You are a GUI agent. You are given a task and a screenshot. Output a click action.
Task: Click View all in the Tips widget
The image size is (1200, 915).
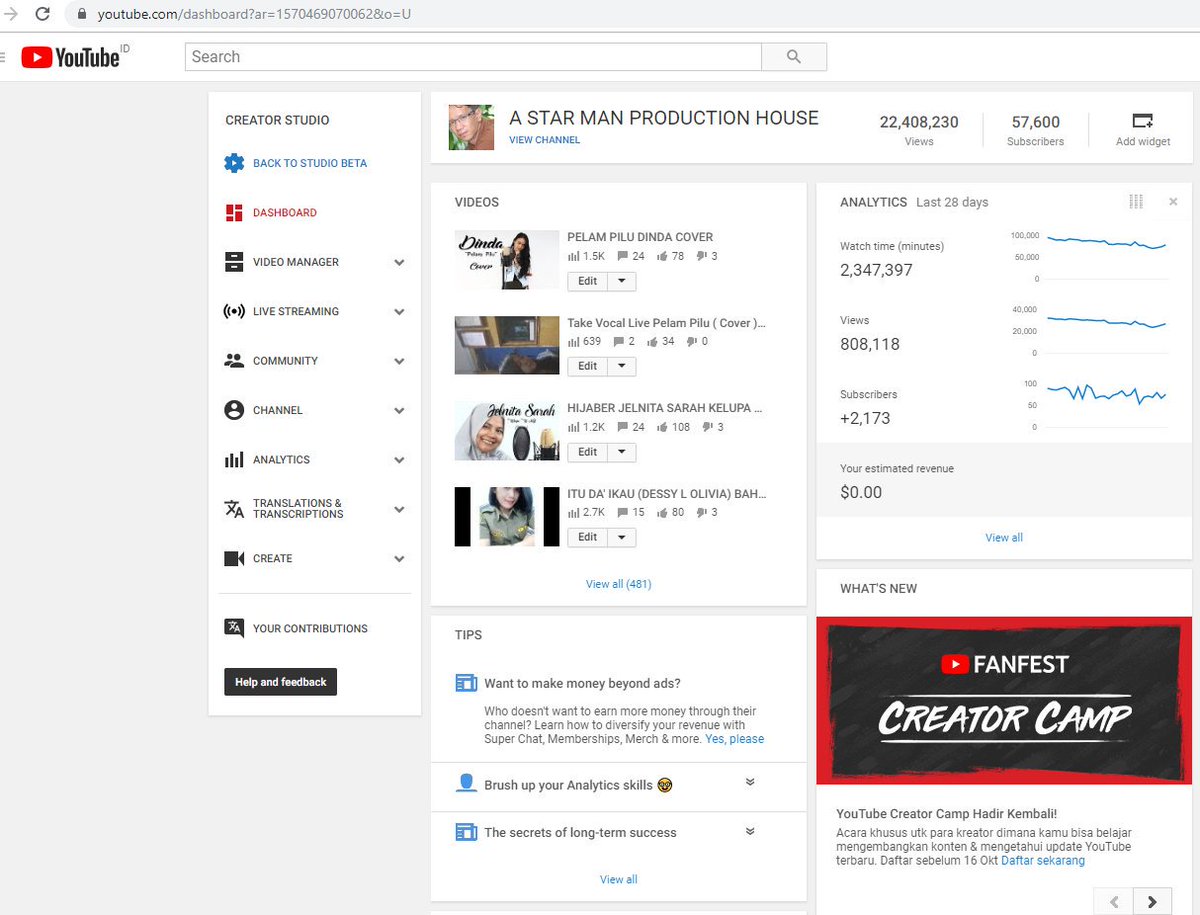click(618, 879)
